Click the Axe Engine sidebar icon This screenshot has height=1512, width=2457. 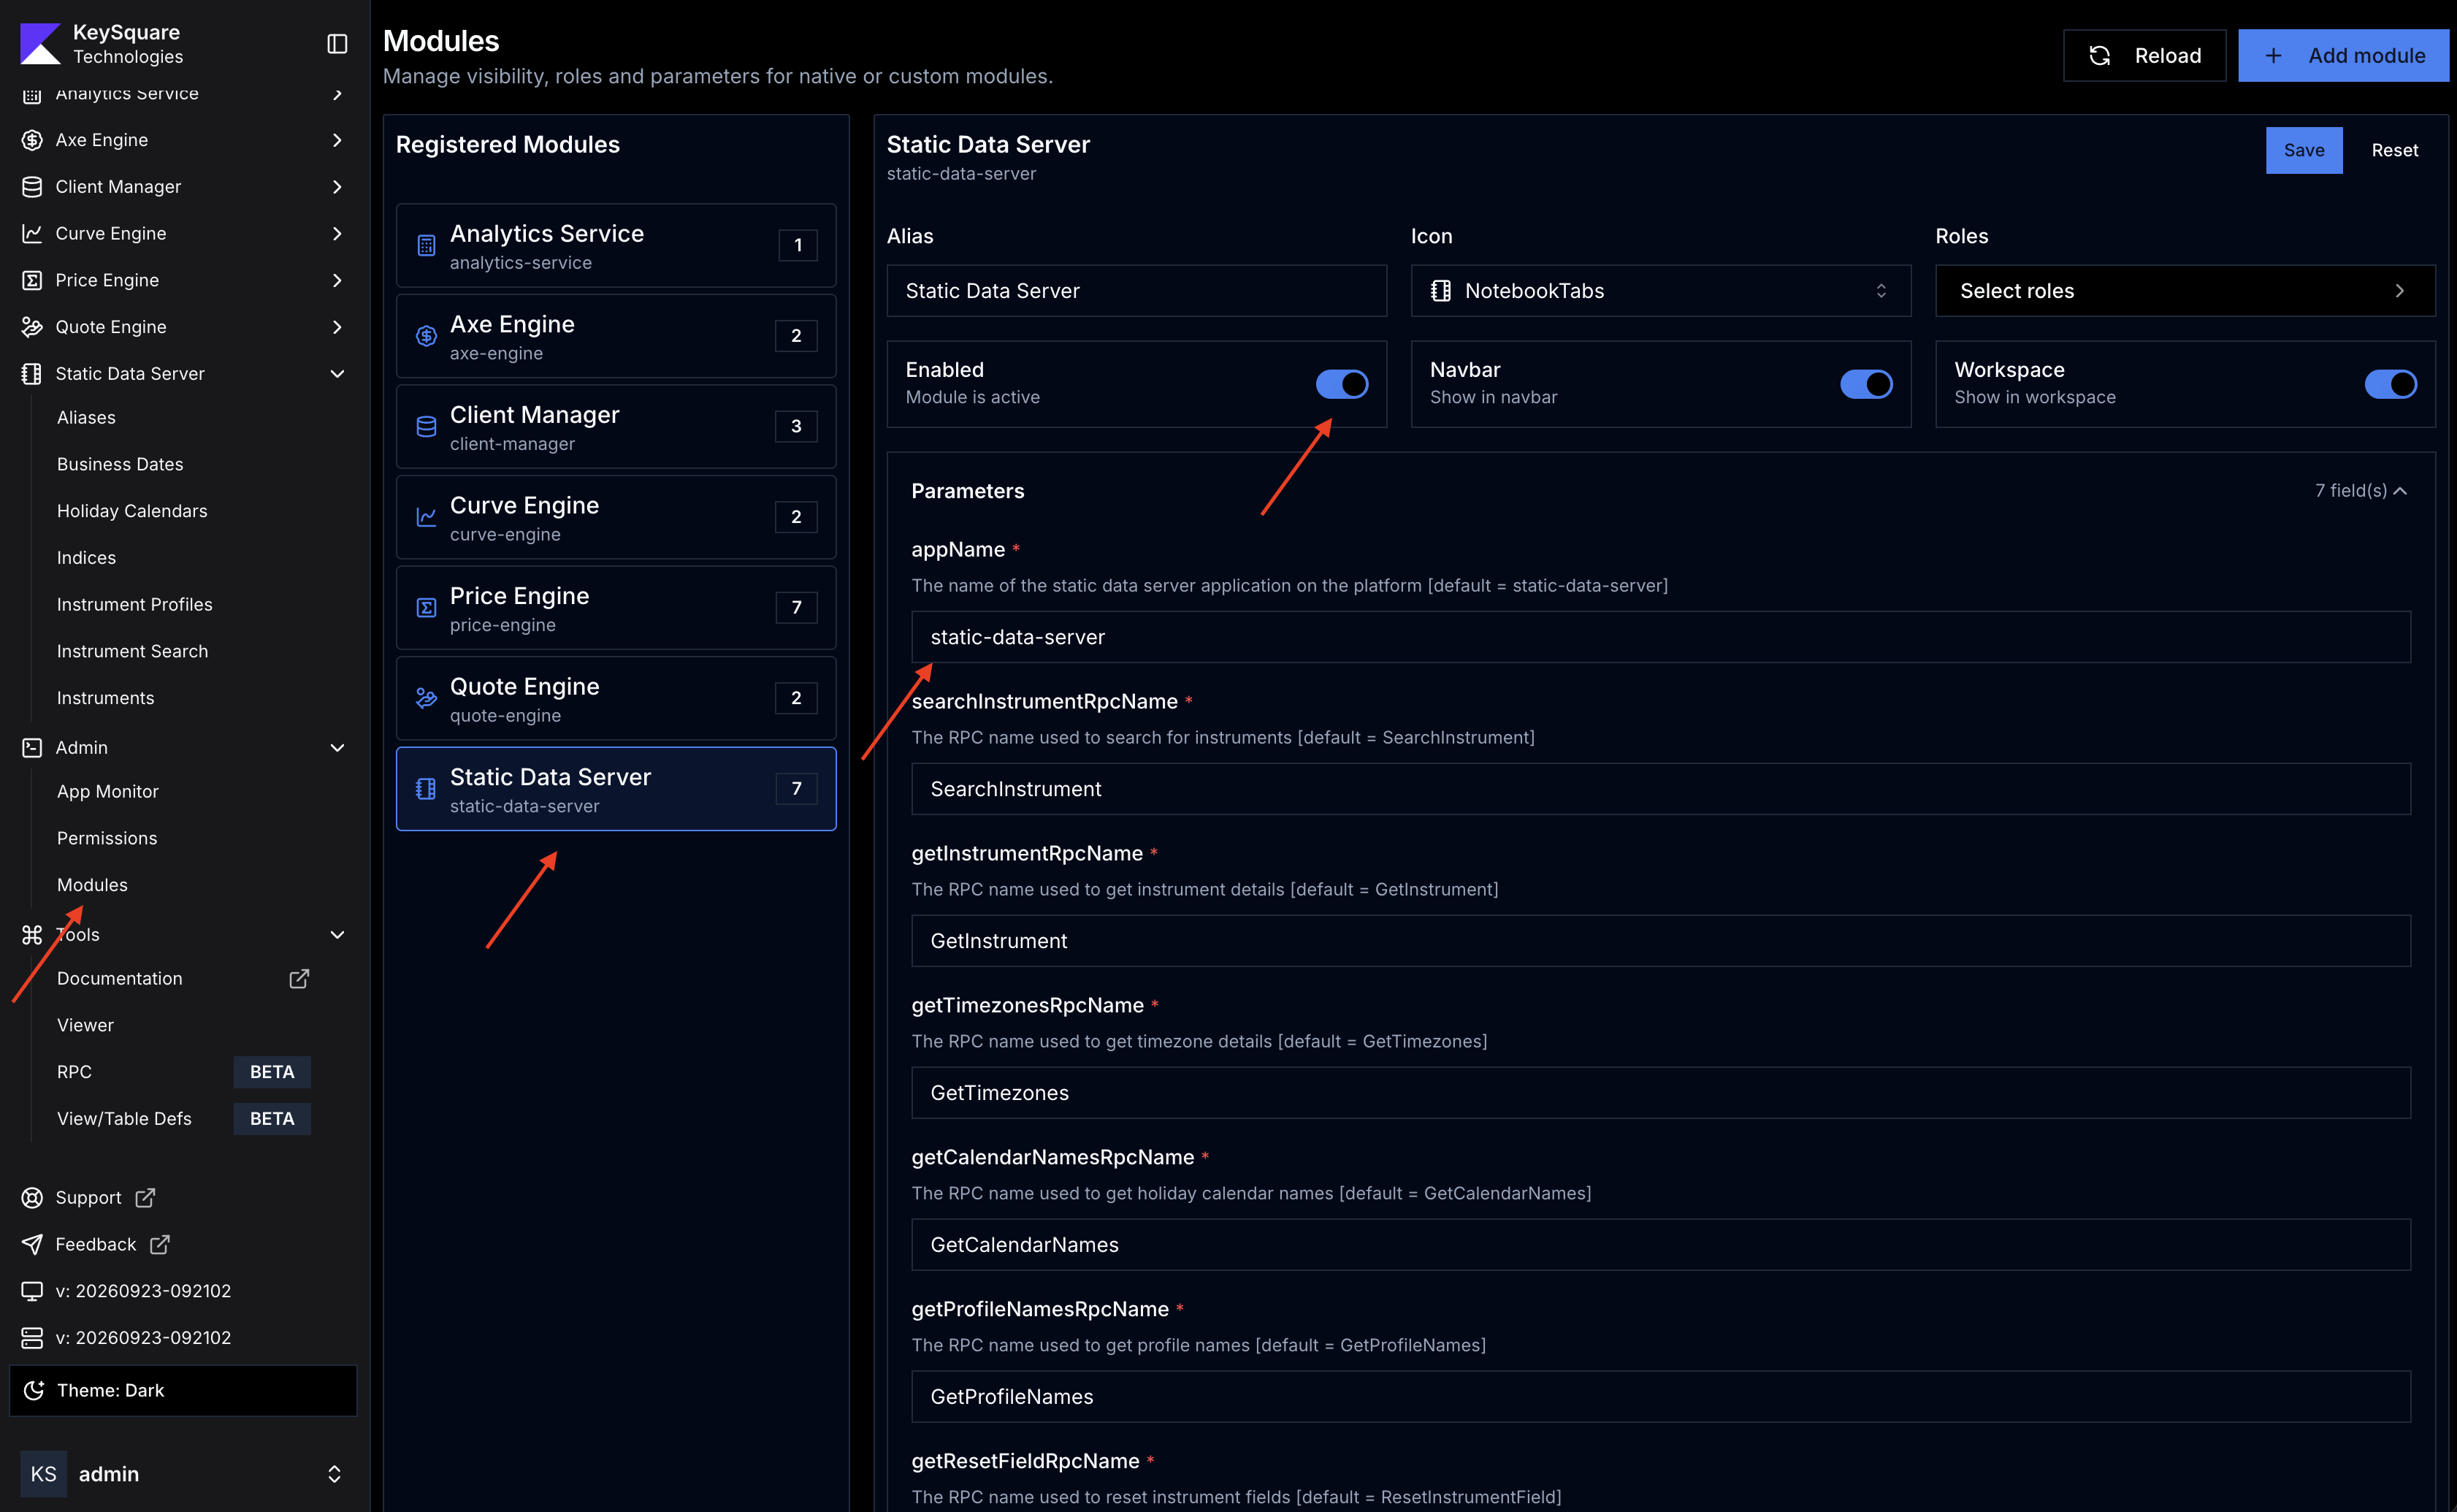[32, 140]
